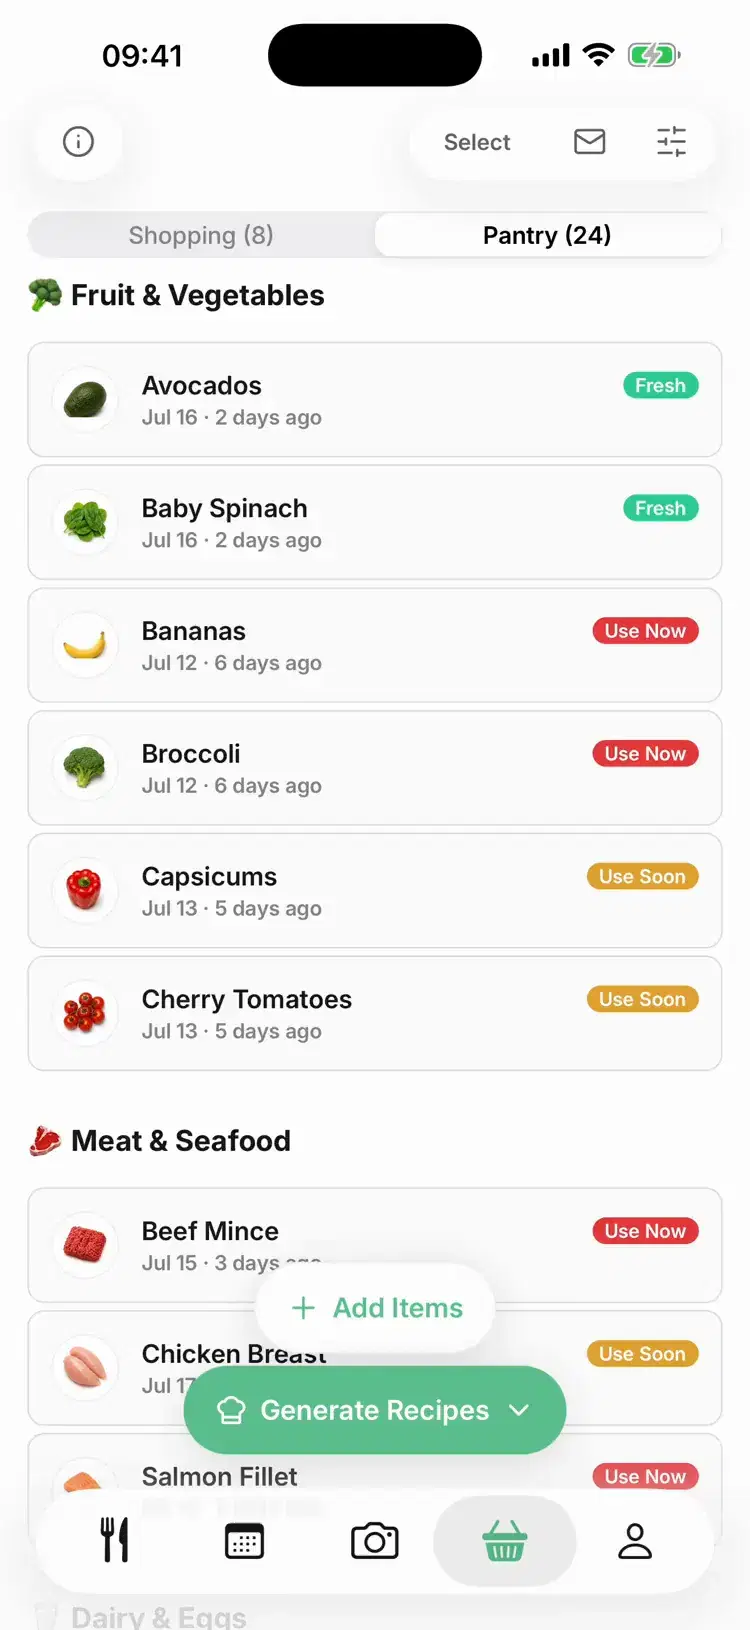Image resolution: width=750 pixels, height=1630 pixels.
Task: Tap the Baby Spinach Fresh badge
Action: (x=660, y=508)
